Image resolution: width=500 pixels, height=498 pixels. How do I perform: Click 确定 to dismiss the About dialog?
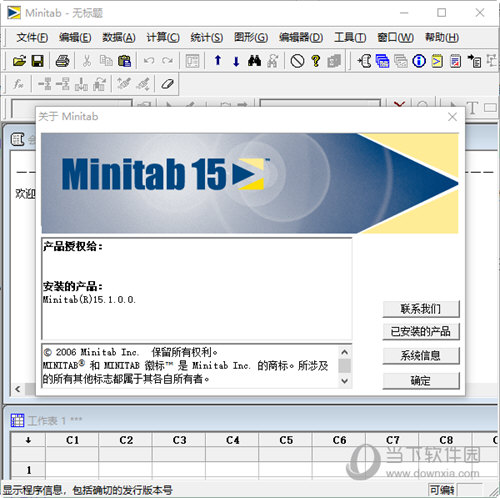click(421, 381)
